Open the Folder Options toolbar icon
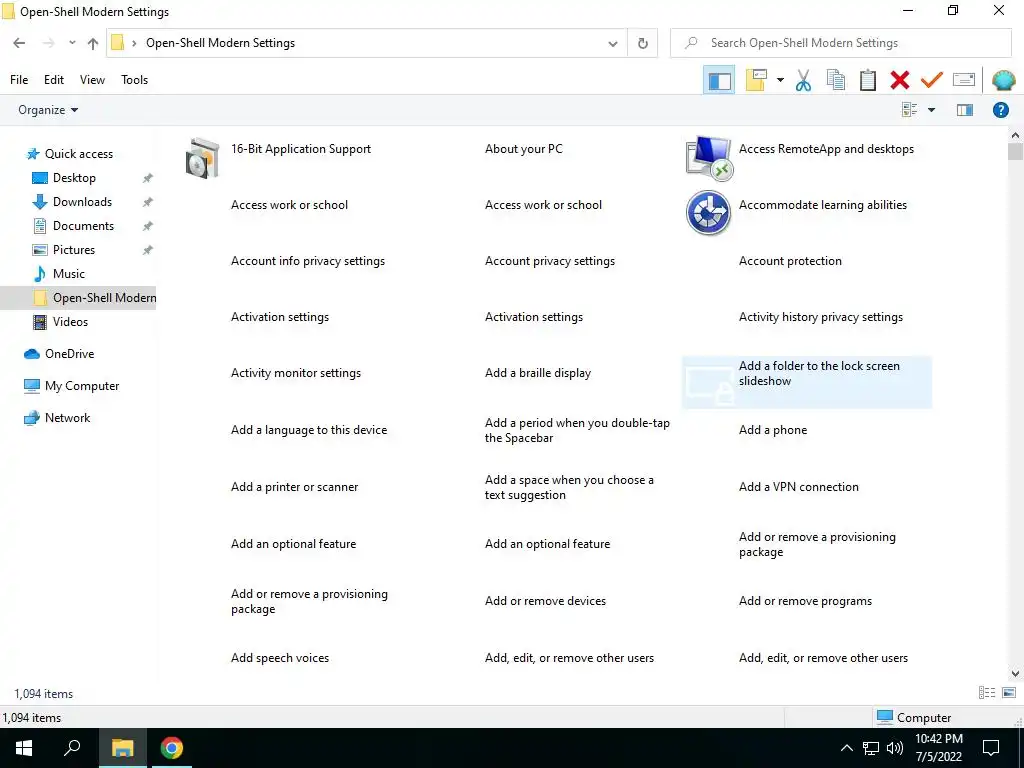 756,80
